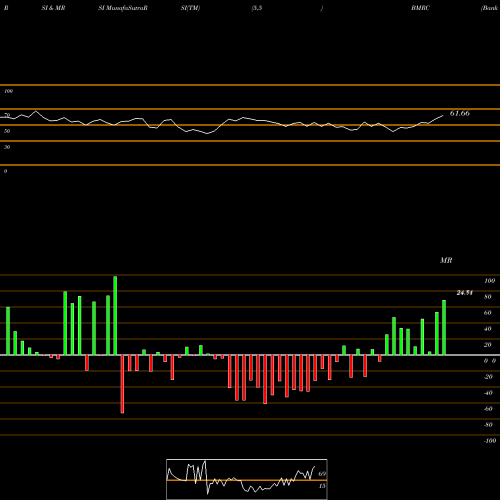Click the 40 axis label in MR panel
Image resolution: width=500 pixels, height=500 pixels.
tap(488, 329)
